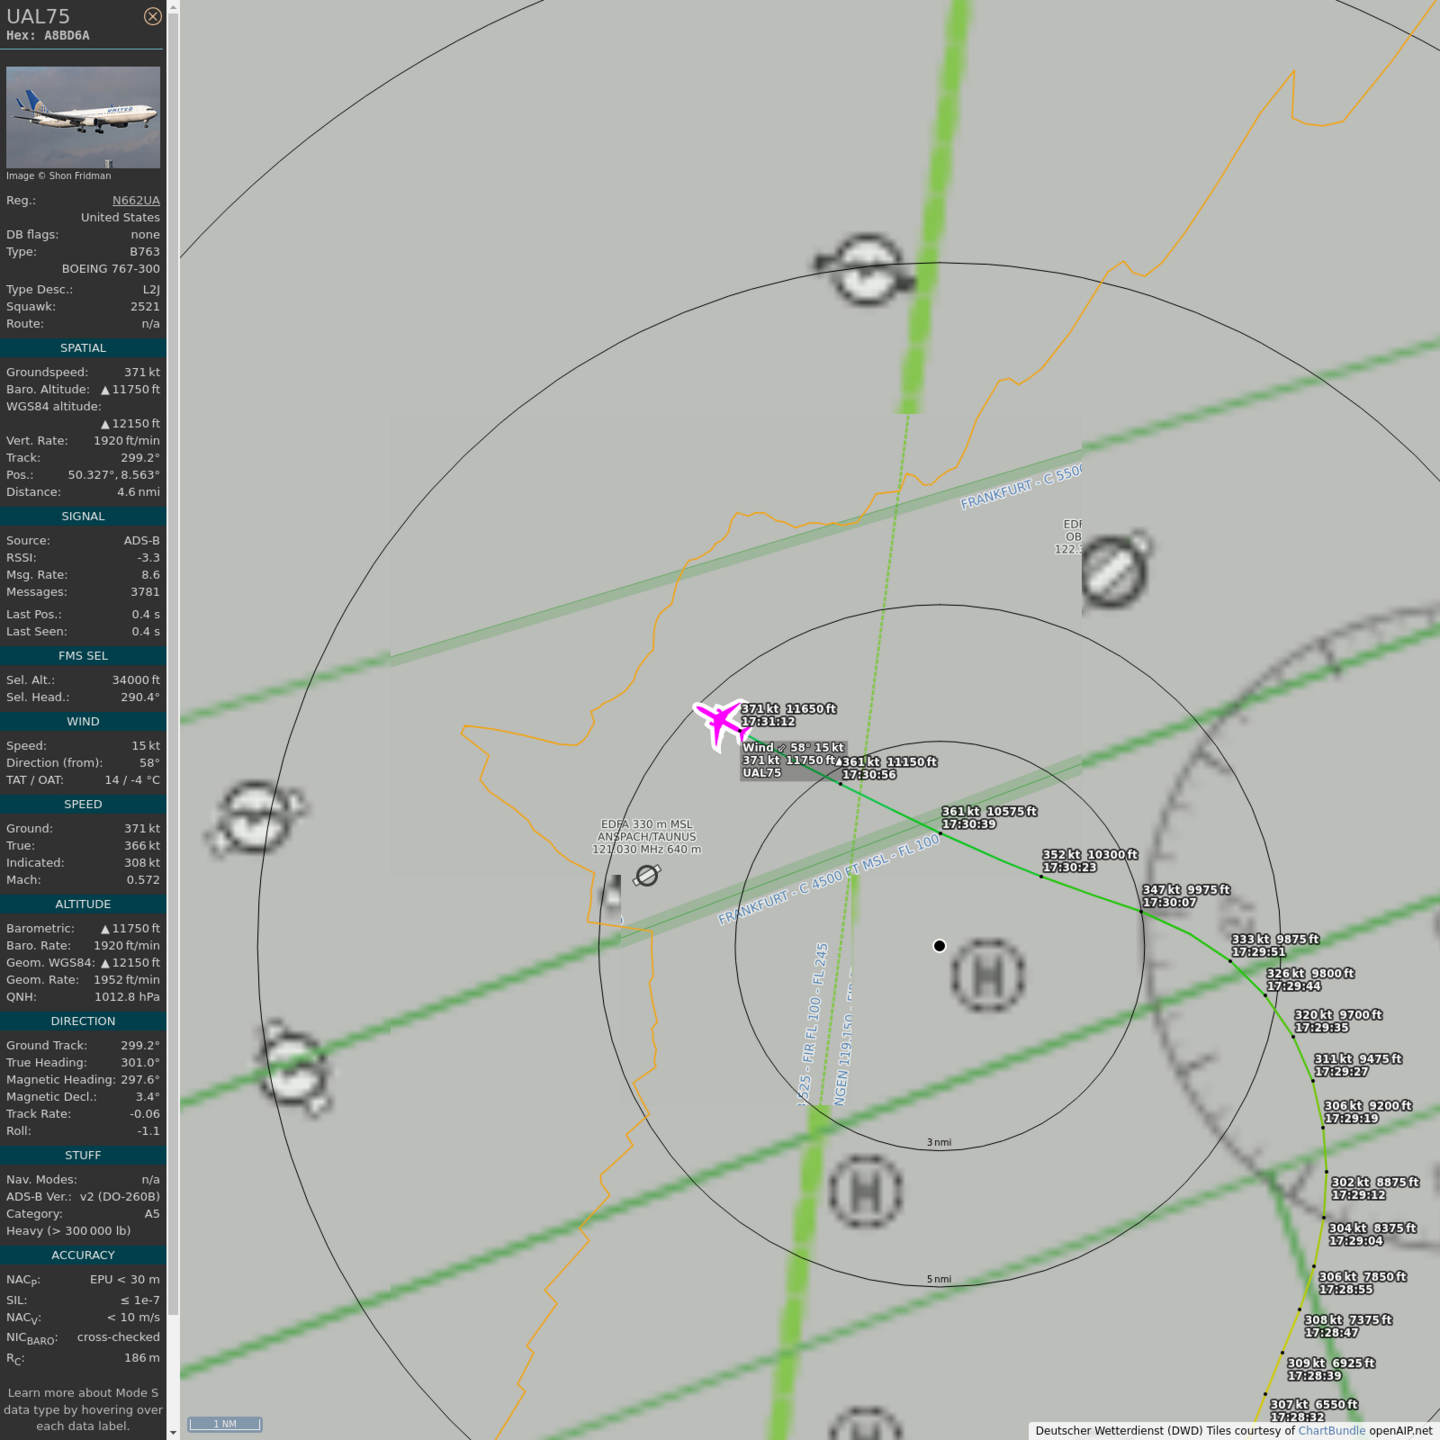Click the Wind 58° 15 kt label icon
This screenshot has width=1440, height=1440.
click(x=782, y=748)
